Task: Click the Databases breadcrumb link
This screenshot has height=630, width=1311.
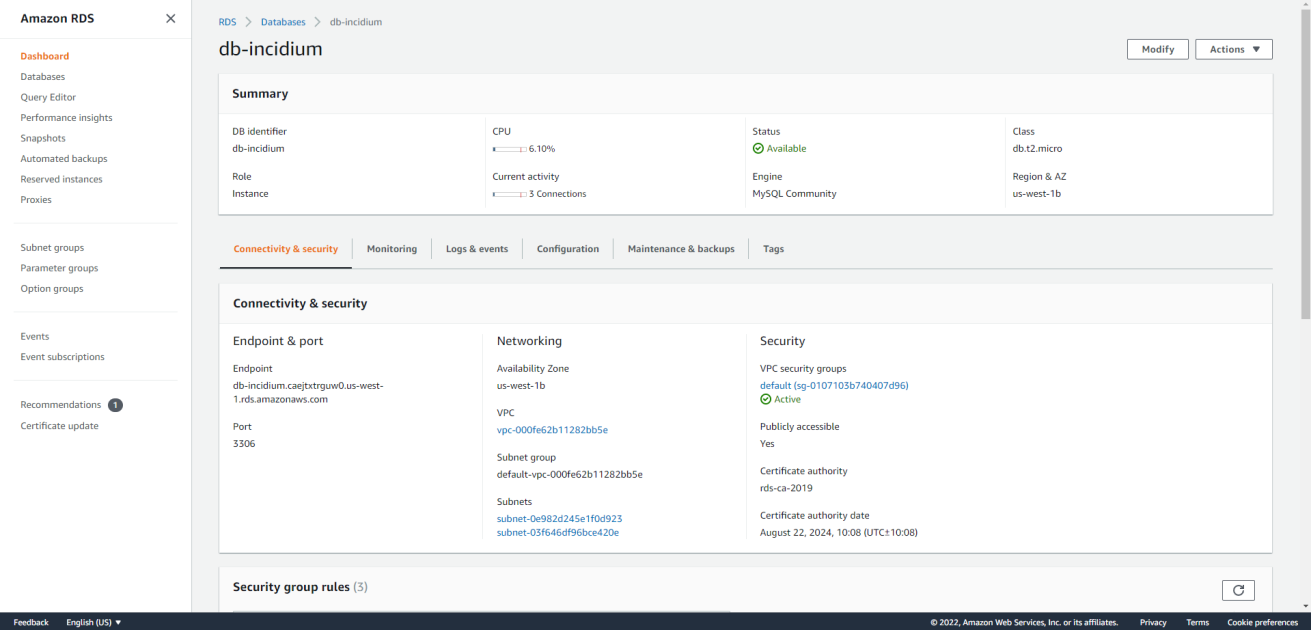Action: pos(283,22)
